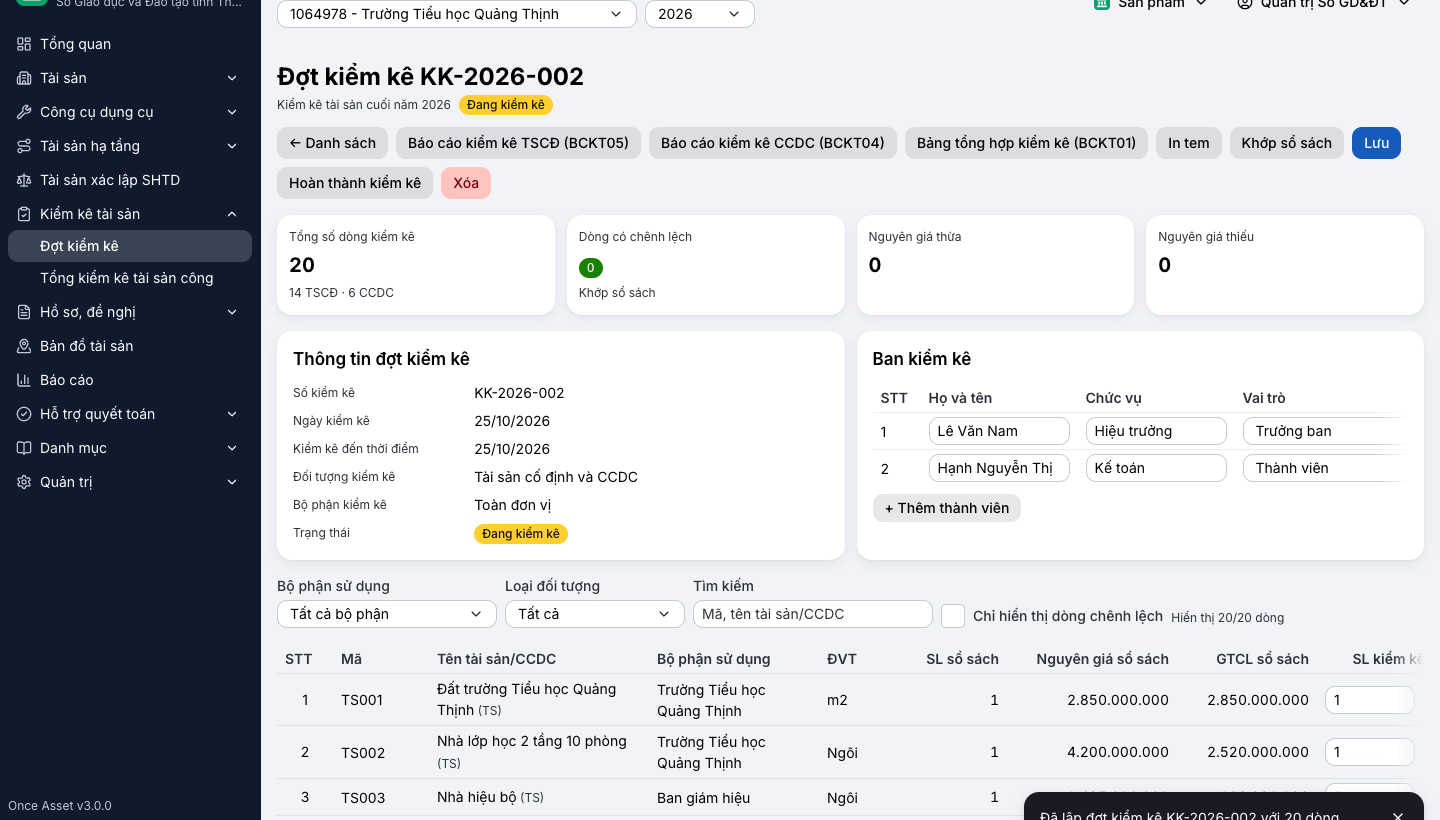Tick Chỉ hiển thị dòng chênh lệch checkbox
1440x820 pixels.
pyautogui.click(x=953, y=615)
